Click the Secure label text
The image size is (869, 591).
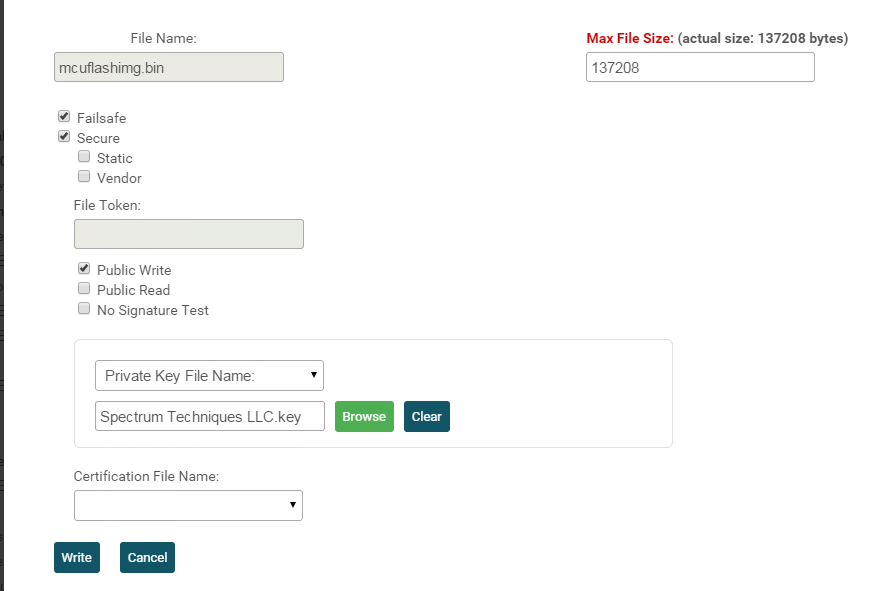coord(98,138)
